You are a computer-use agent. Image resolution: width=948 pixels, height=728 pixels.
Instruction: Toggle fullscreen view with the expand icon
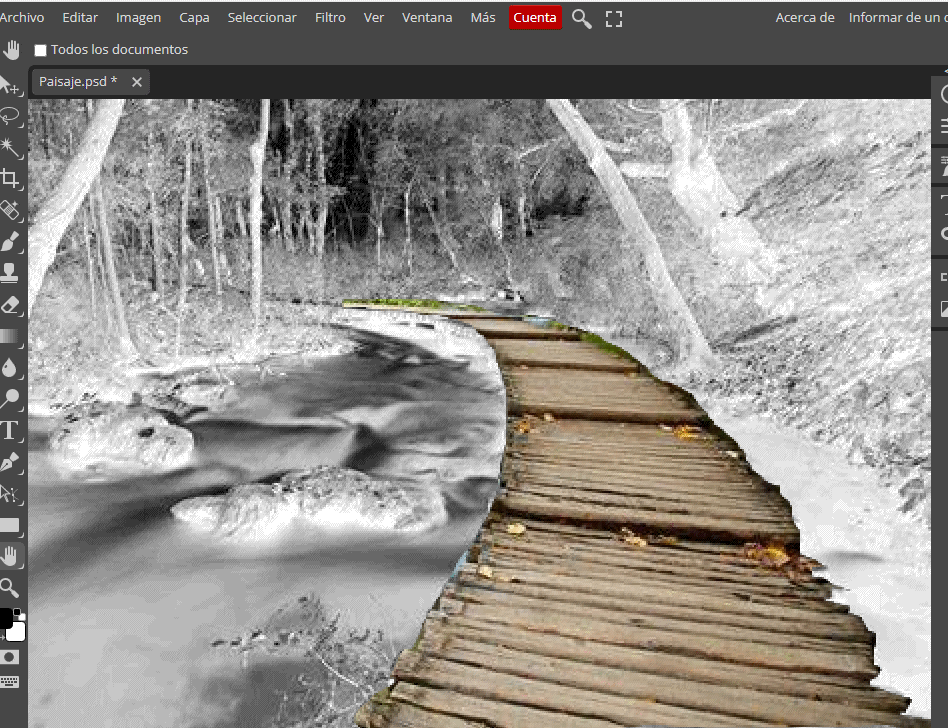(613, 17)
